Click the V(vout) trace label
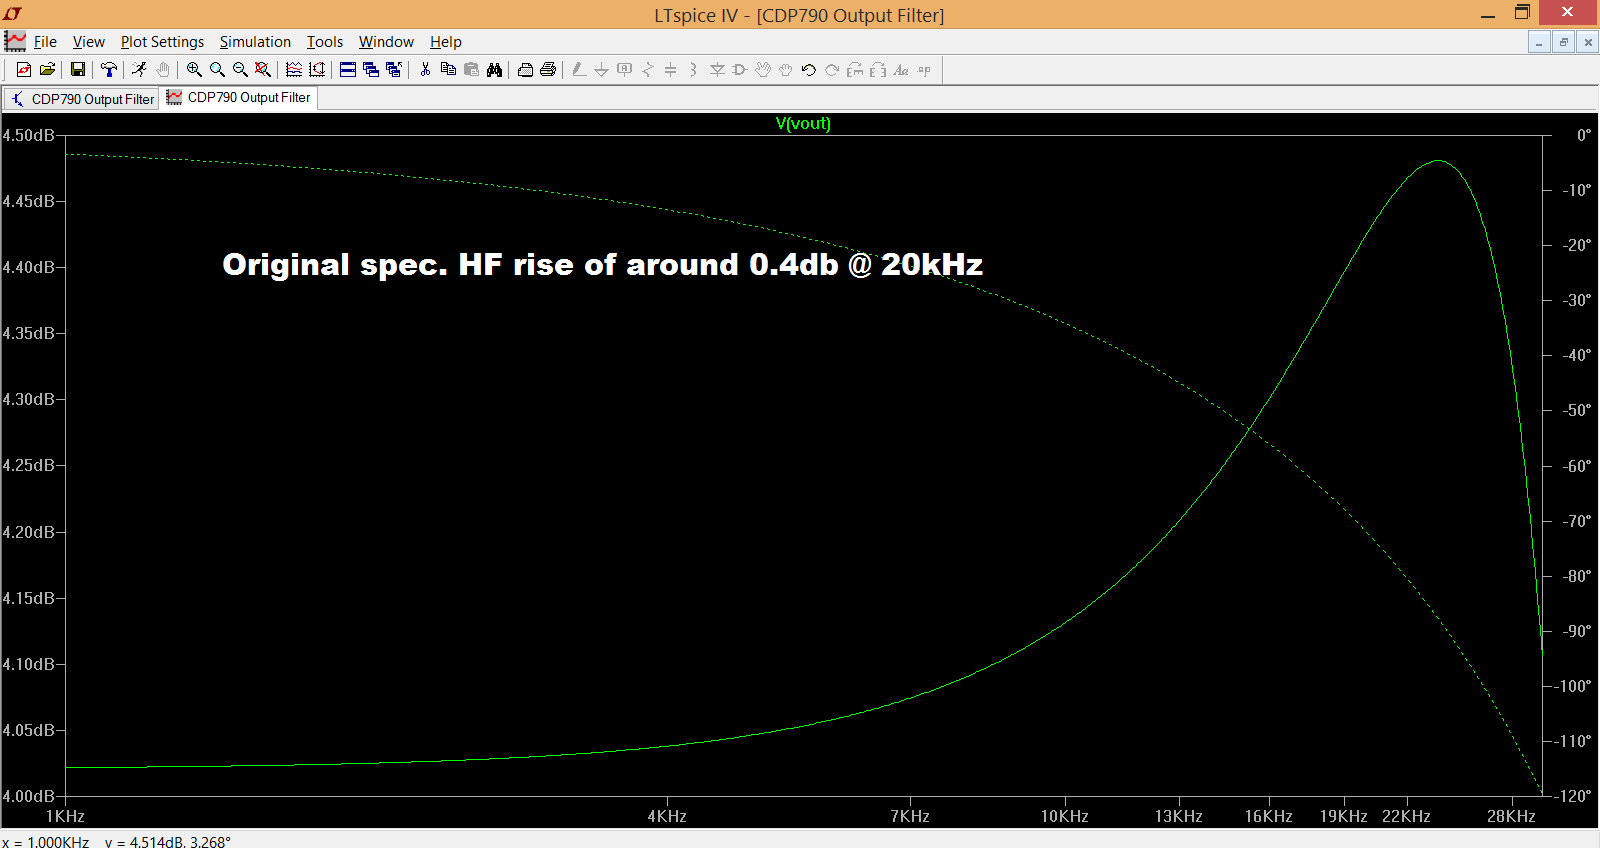The height and width of the screenshot is (848, 1600). 803,123
